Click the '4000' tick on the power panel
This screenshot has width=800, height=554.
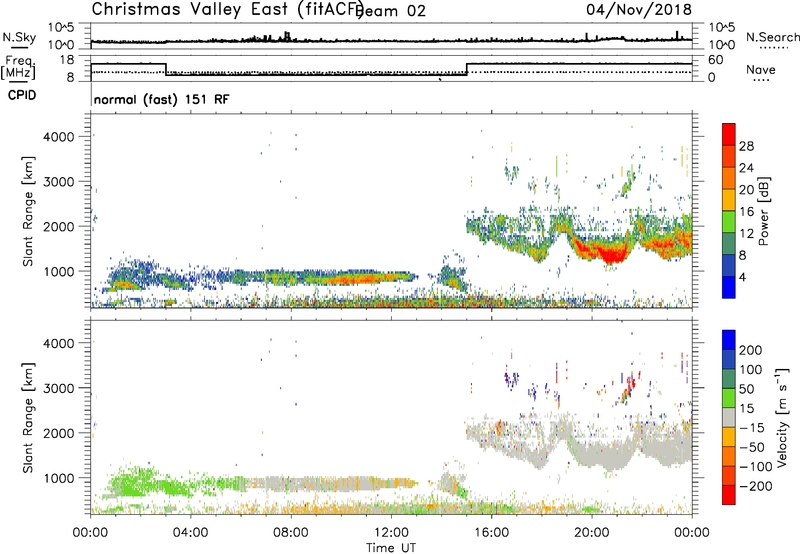pyautogui.click(x=58, y=137)
